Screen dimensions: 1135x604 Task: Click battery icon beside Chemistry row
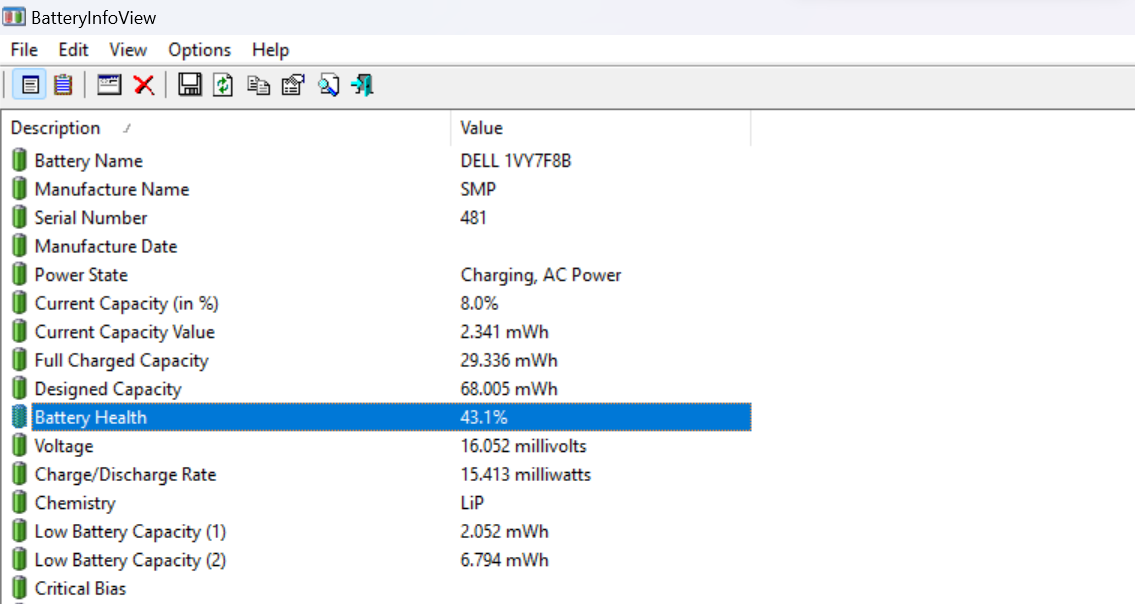20,503
